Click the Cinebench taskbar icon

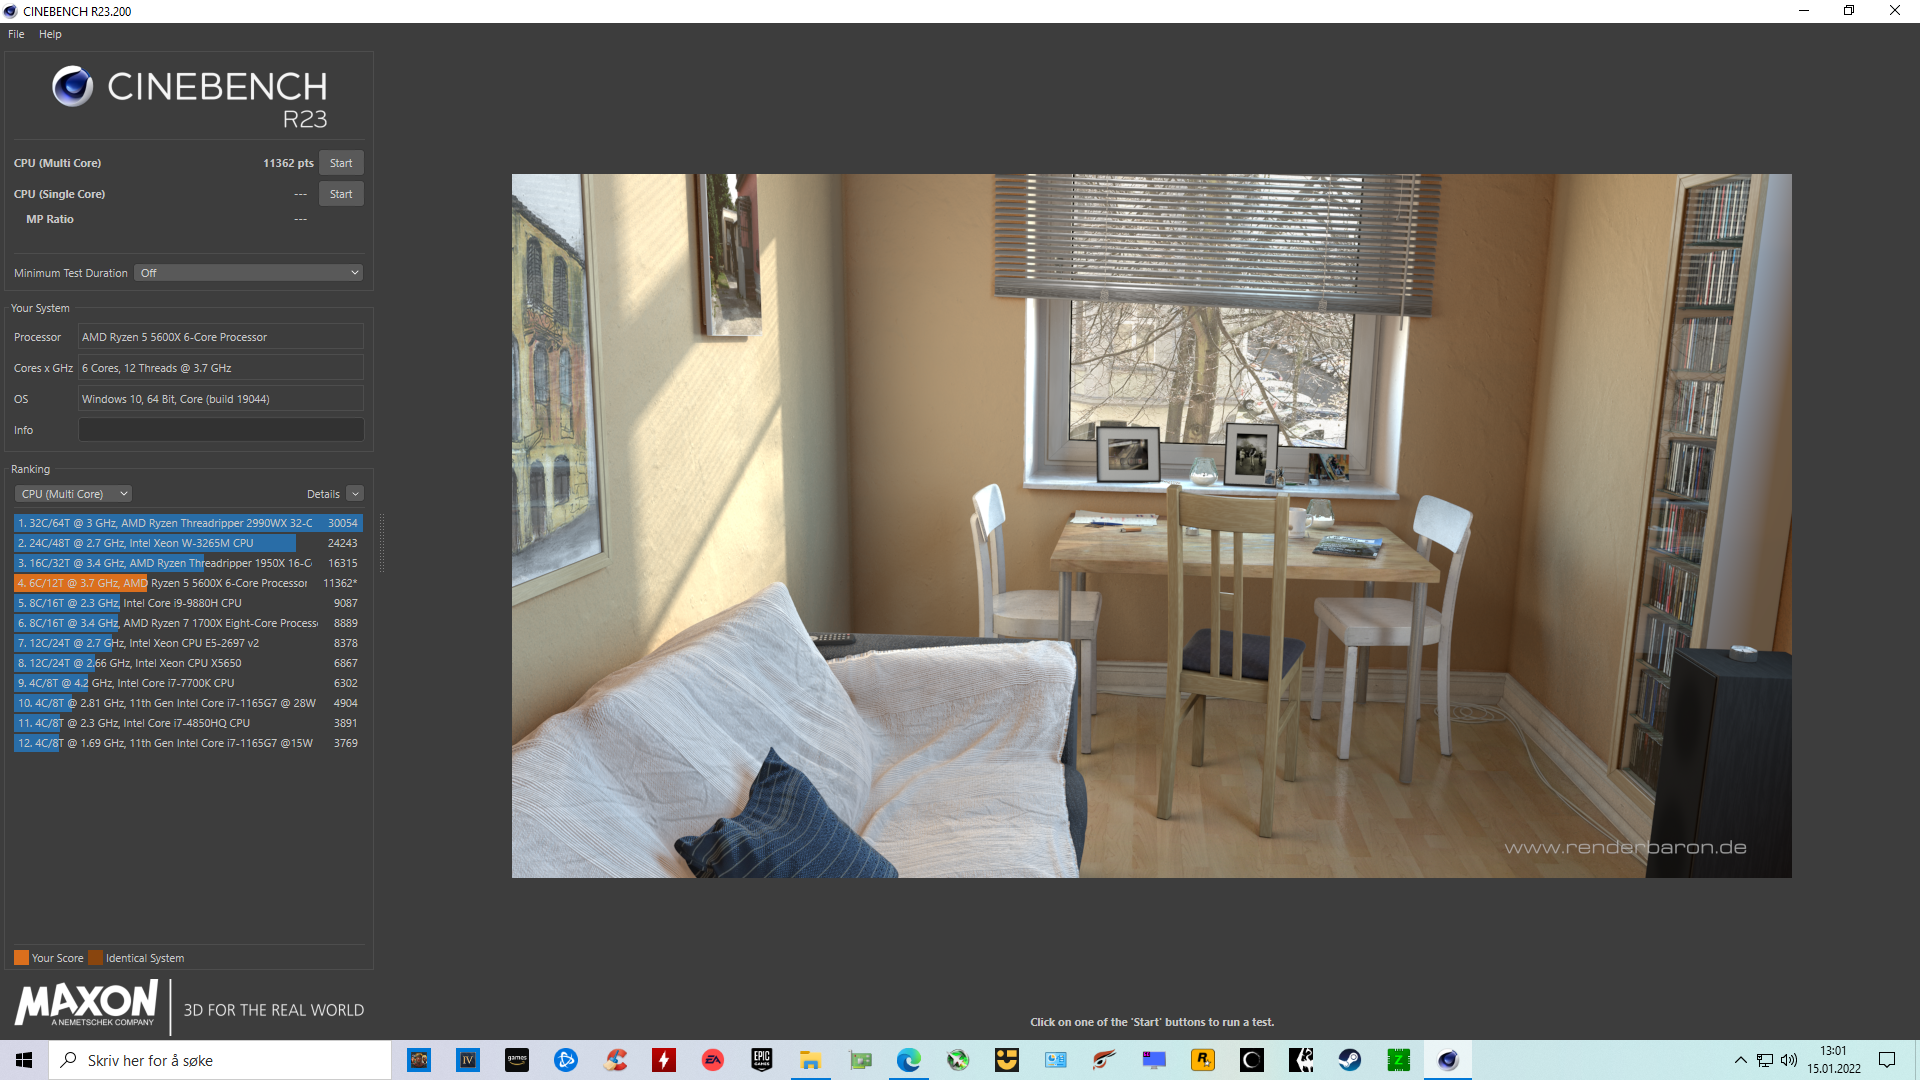tap(1448, 1060)
